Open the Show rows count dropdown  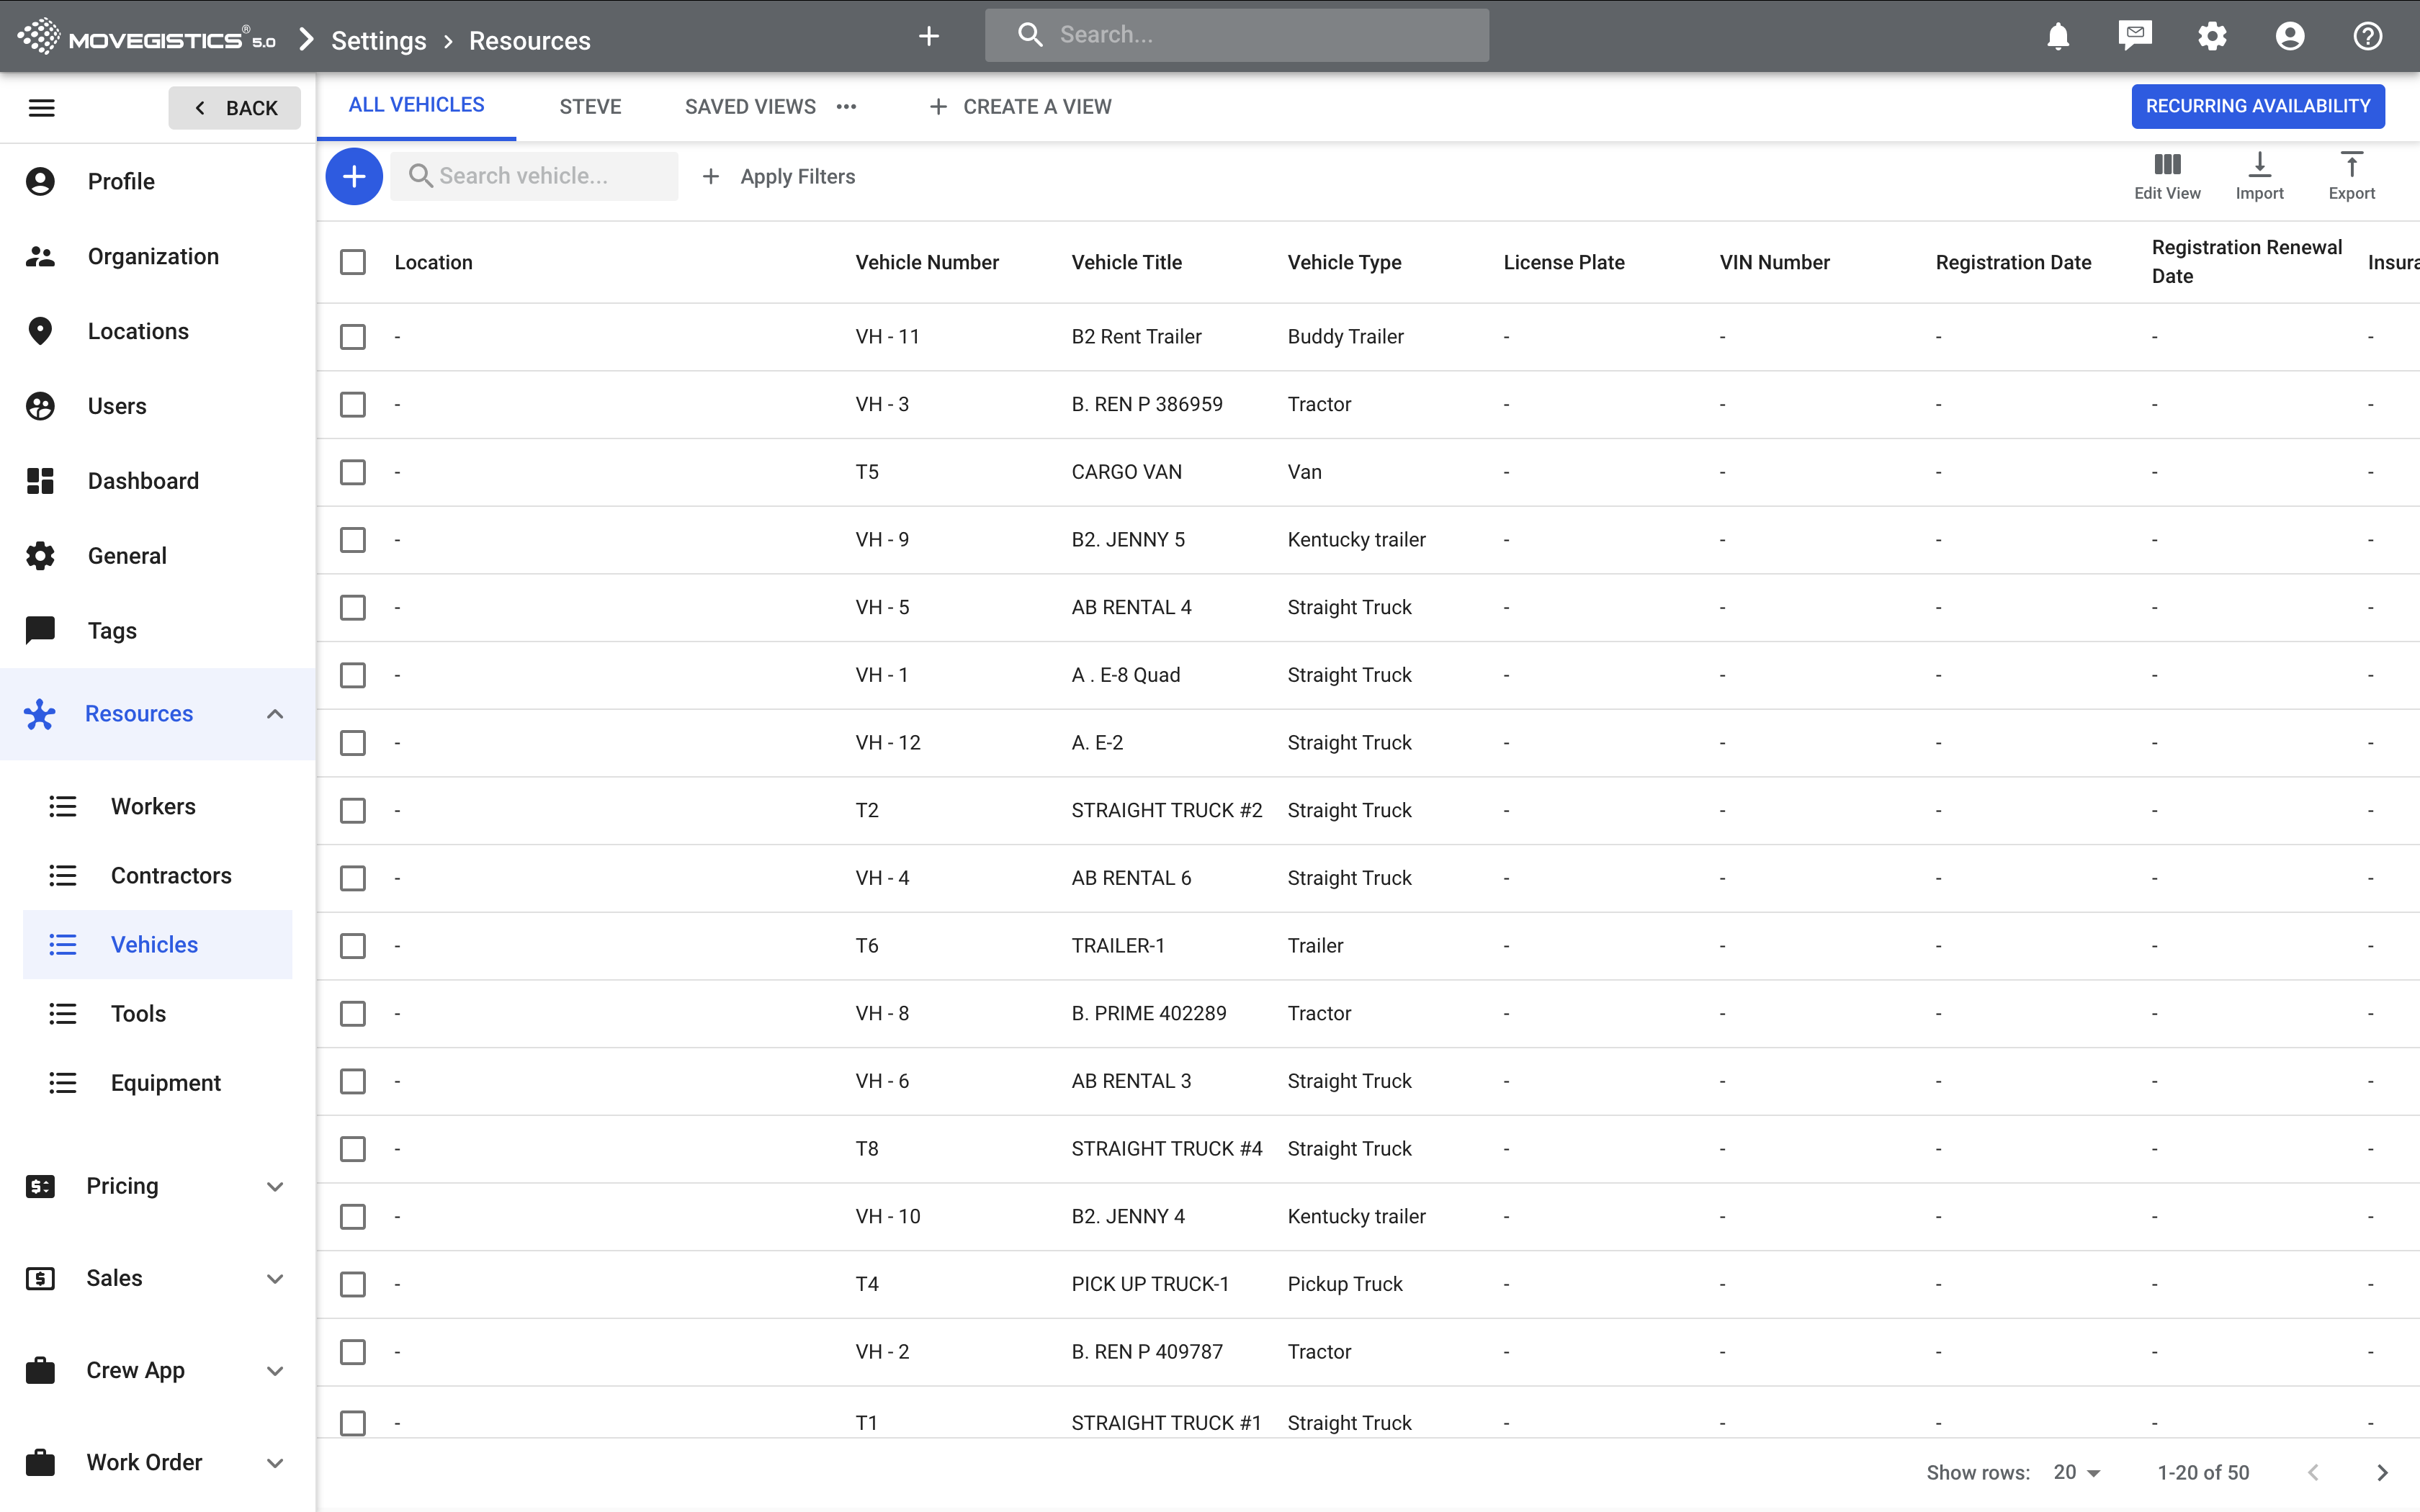tap(2077, 1472)
